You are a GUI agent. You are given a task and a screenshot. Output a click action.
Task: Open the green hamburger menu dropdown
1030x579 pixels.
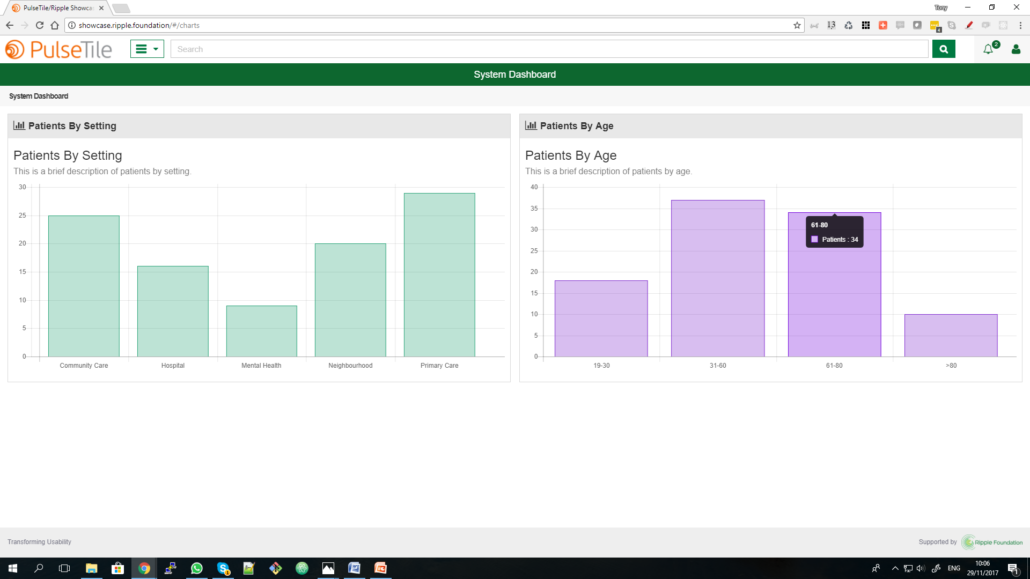pyautogui.click(x=146, y=49)
